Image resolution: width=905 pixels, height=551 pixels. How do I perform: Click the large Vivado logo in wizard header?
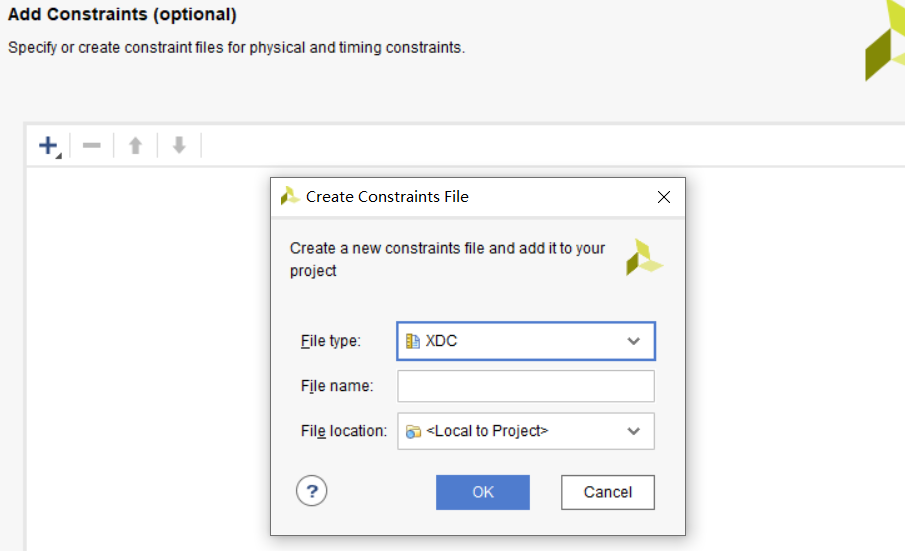(885, 40)
